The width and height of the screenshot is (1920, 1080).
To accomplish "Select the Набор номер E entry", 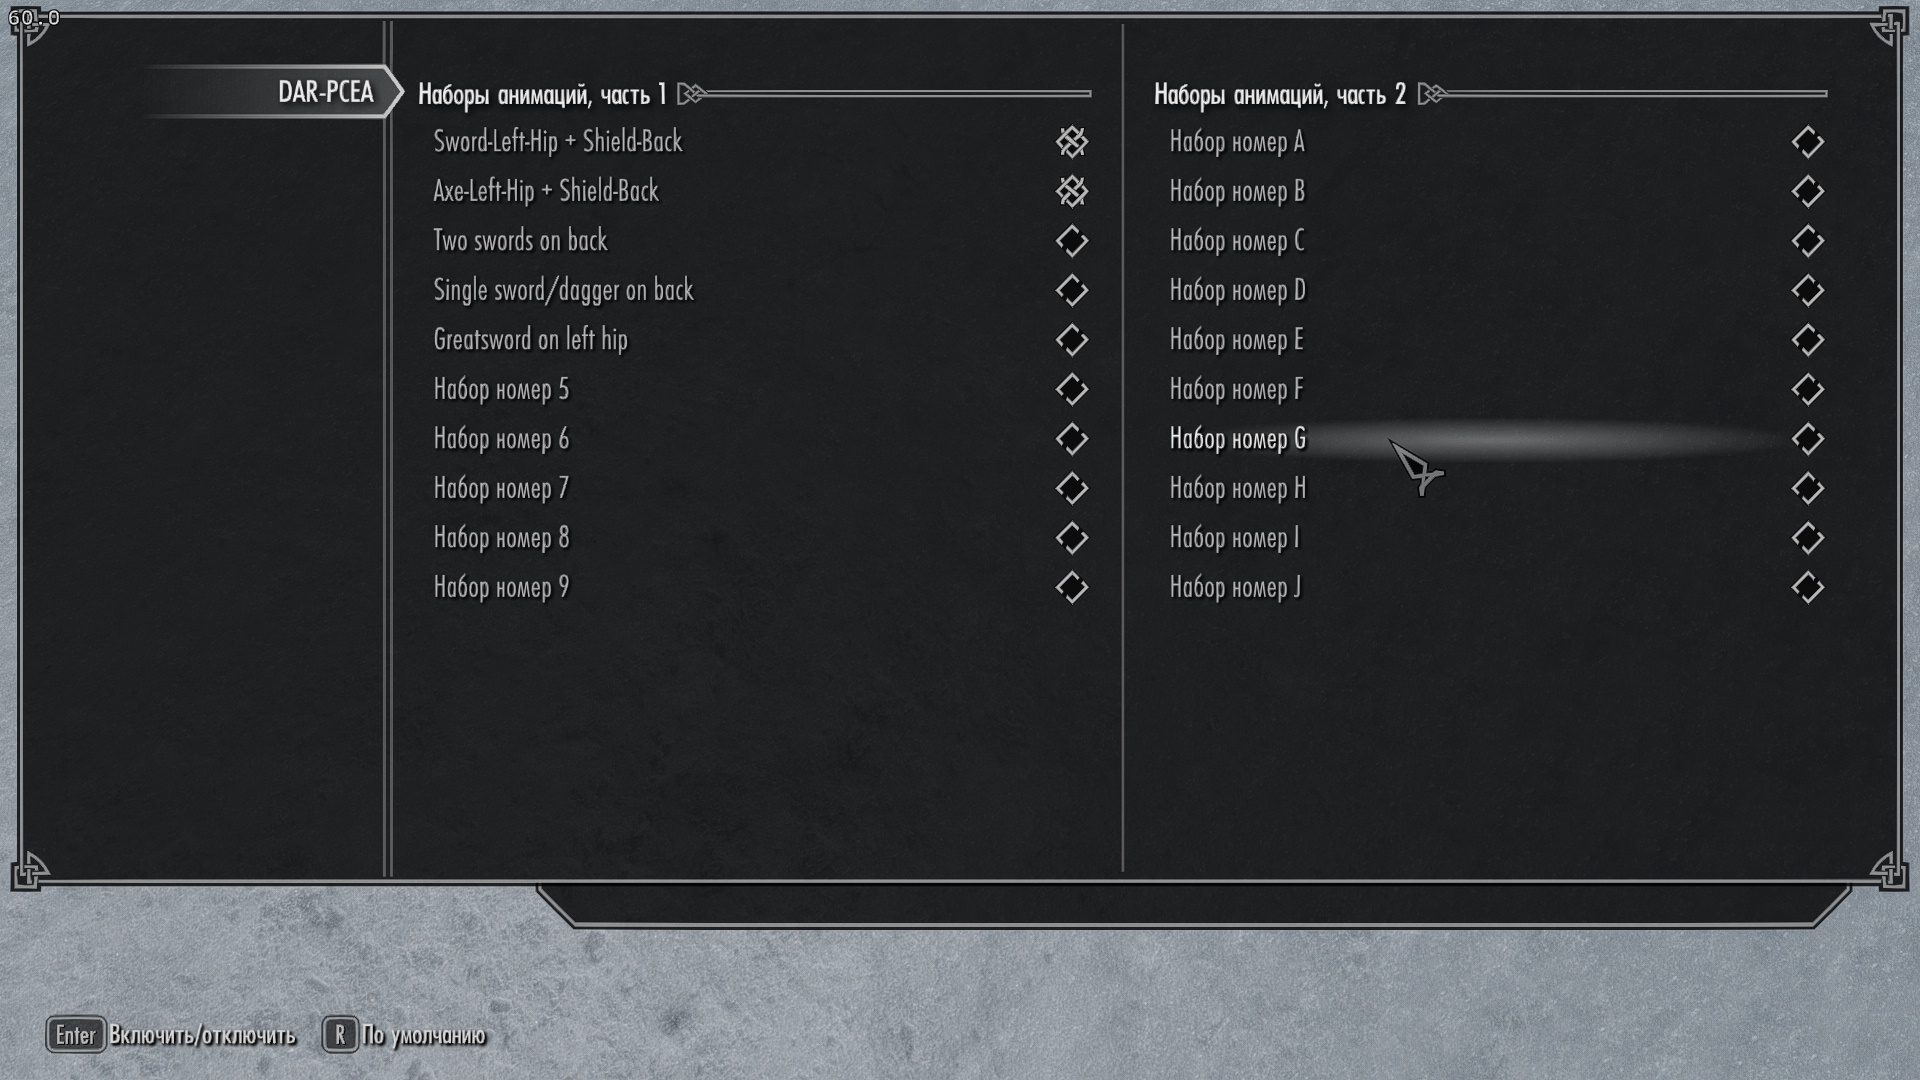I will [1496, 340].
